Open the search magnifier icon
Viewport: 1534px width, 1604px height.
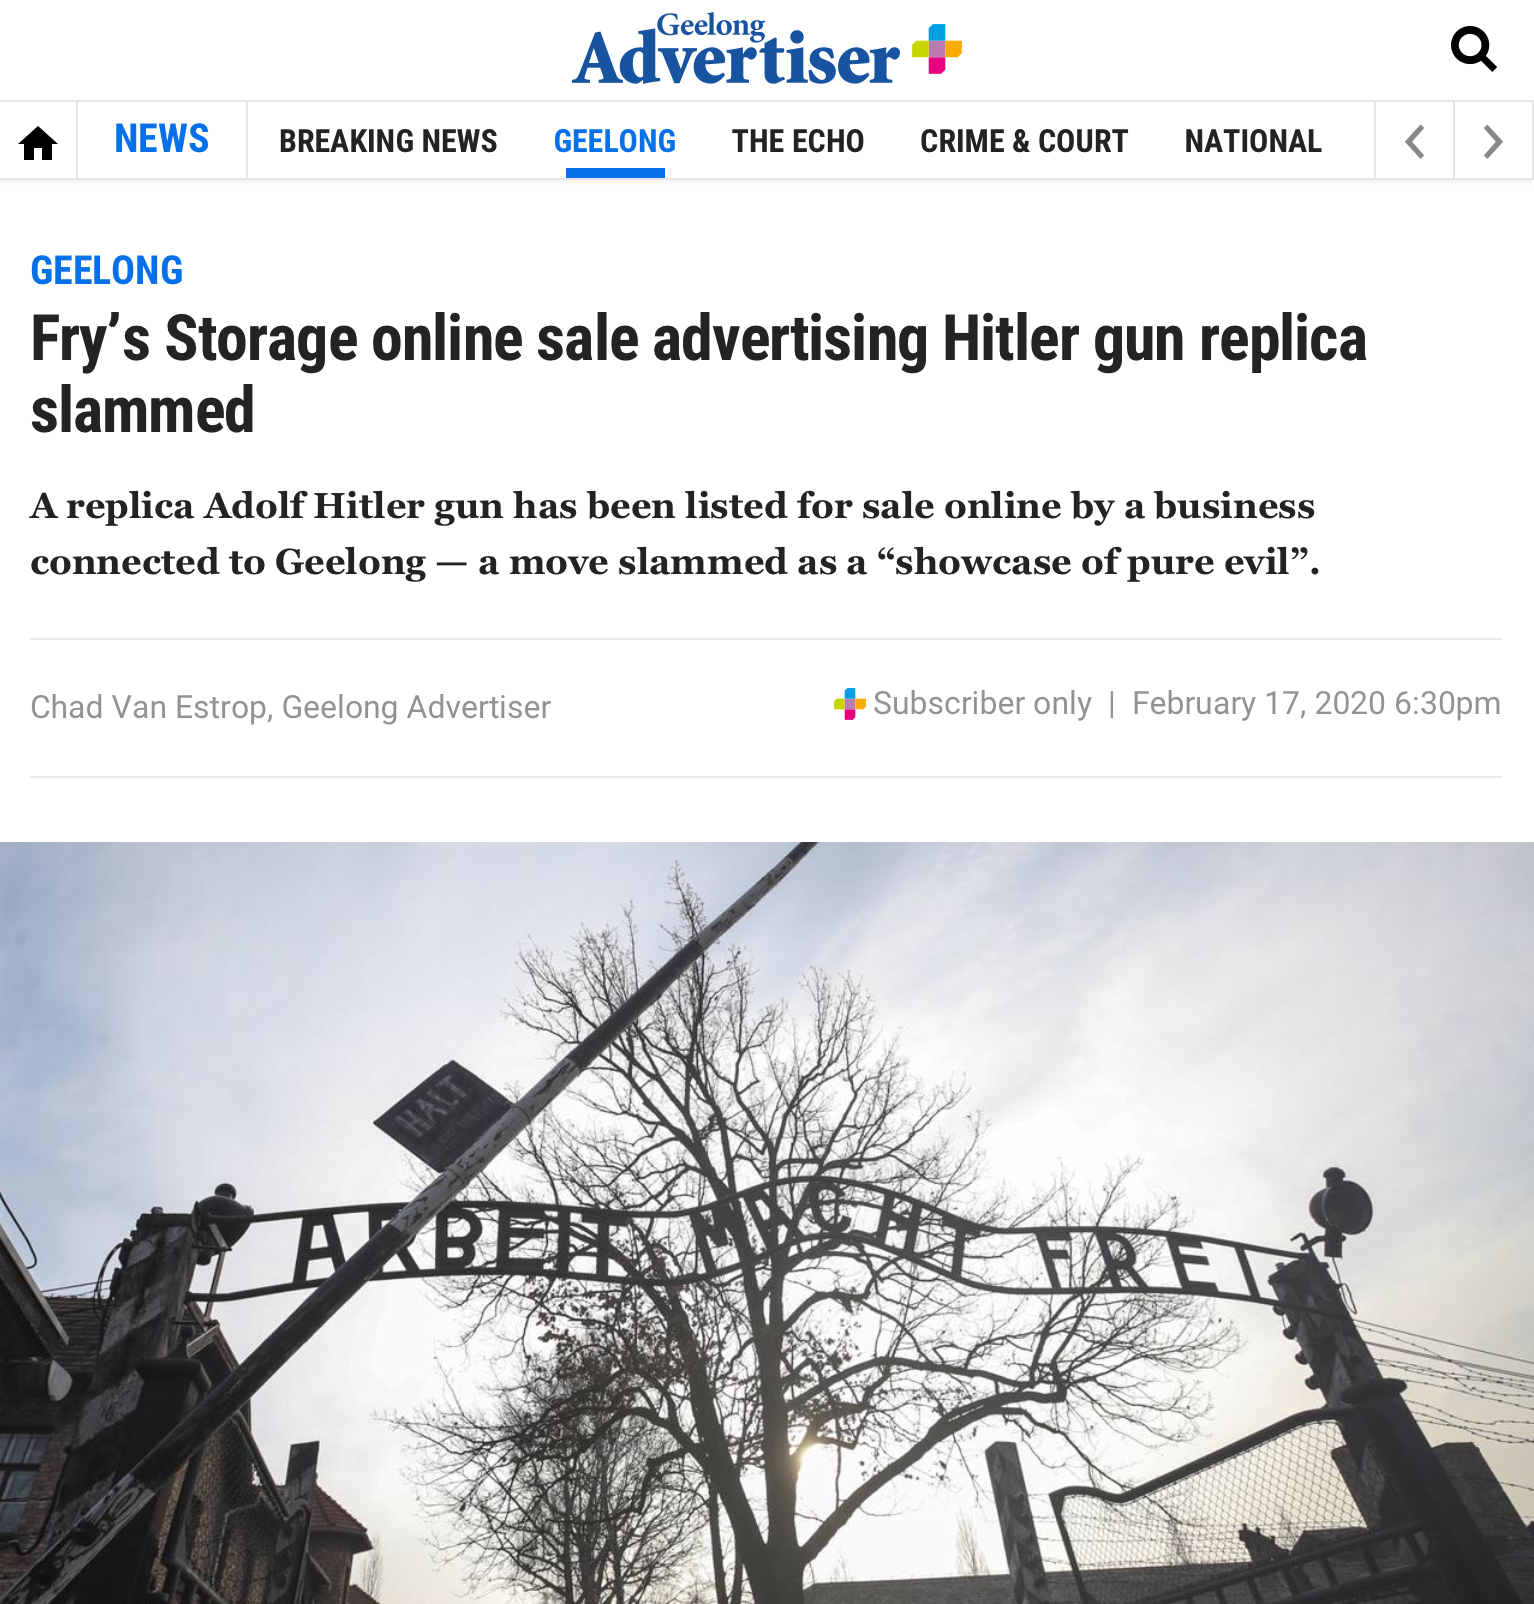pos(1473,49)
